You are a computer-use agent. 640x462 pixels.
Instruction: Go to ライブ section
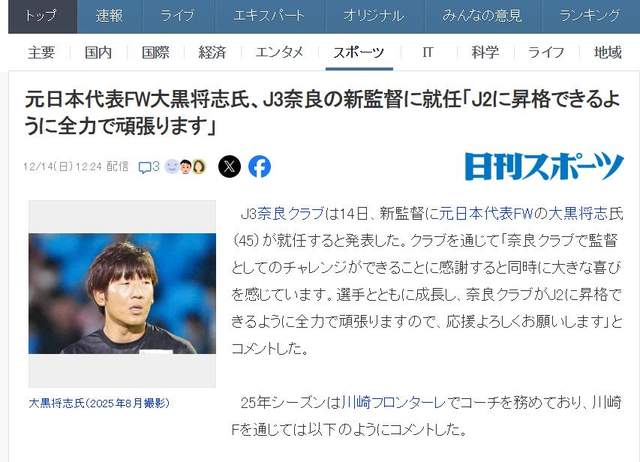point(177,16)
